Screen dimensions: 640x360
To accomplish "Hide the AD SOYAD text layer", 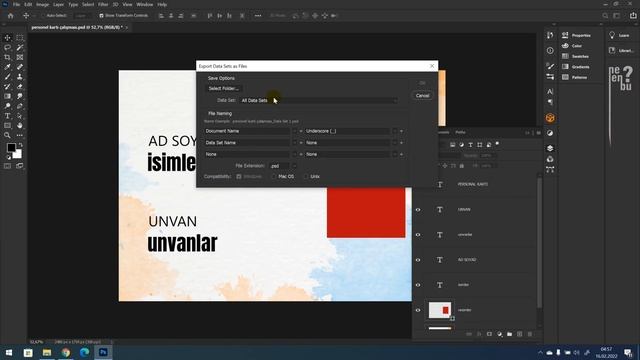I will coord(418,260).
